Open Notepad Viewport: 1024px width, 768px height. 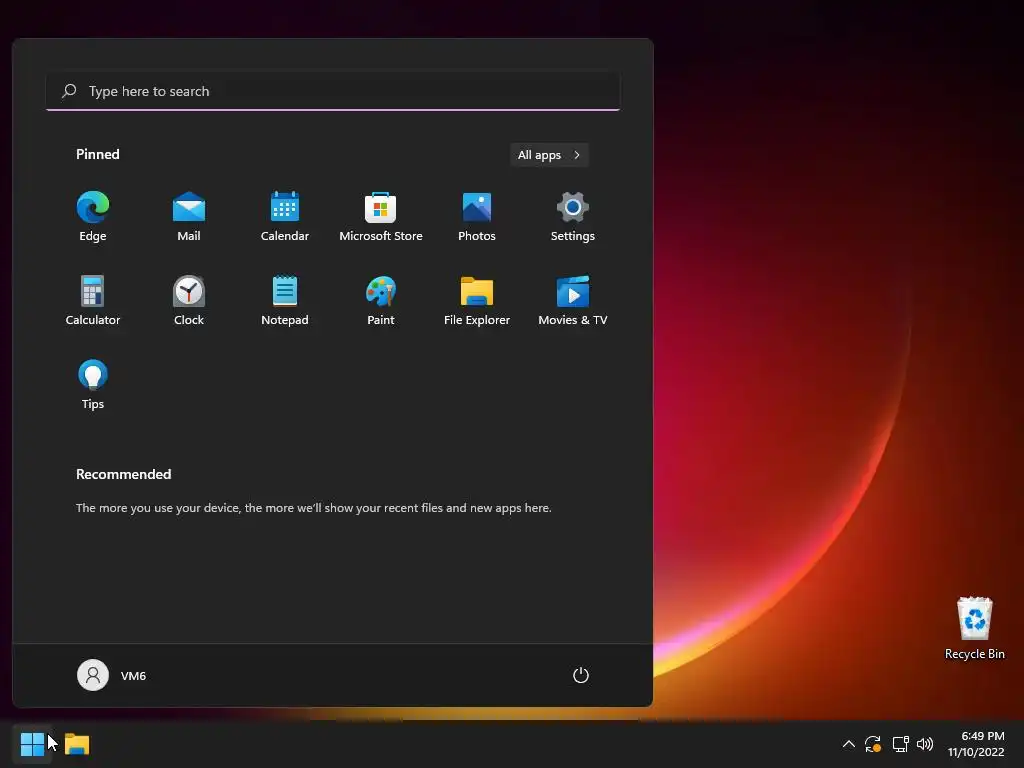pyautogui.click(x=285, y=300)
